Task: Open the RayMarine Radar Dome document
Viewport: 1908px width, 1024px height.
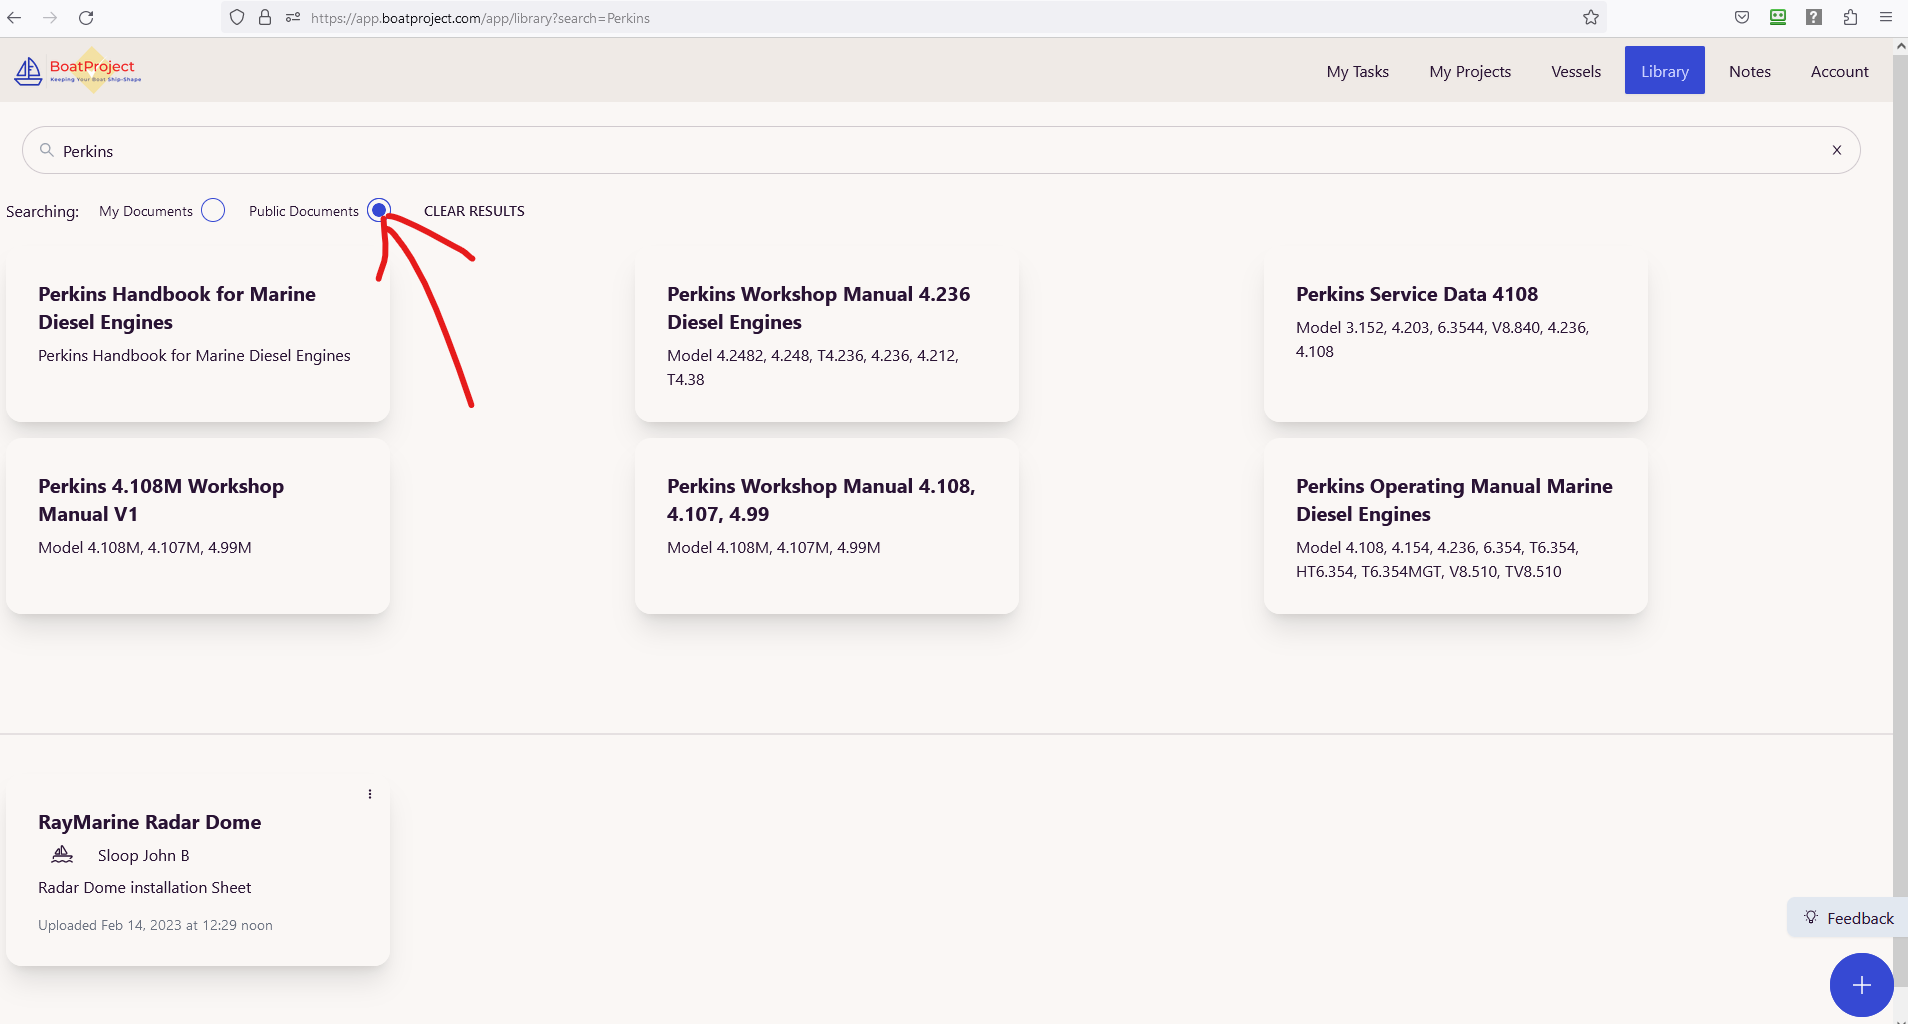Action: [x=198, y=870]
